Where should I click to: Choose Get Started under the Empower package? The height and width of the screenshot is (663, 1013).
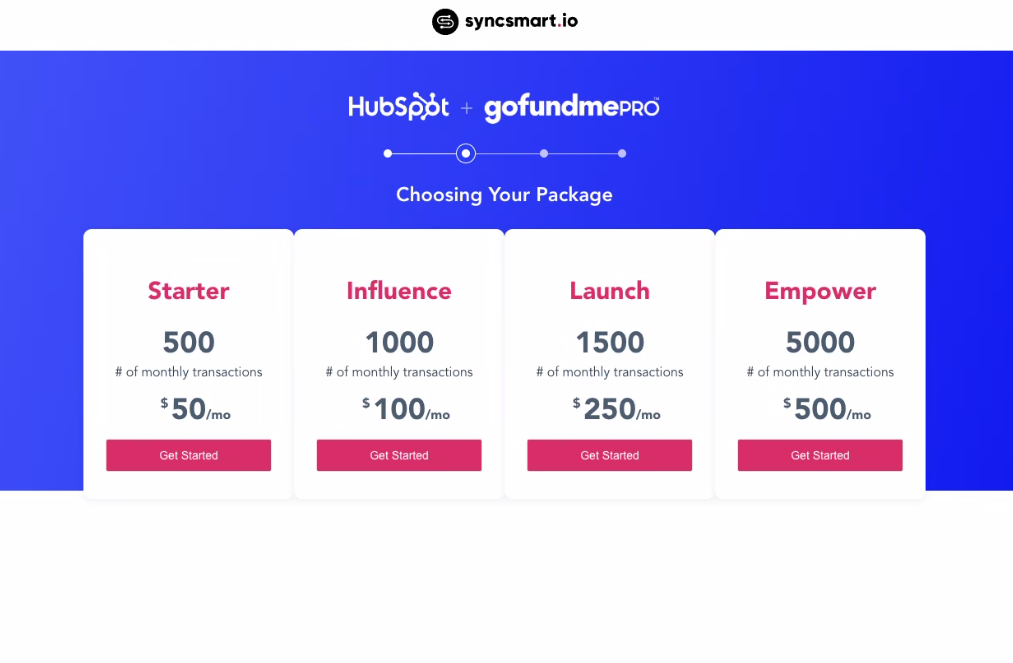pyautogui.click(x=820, y=455)
